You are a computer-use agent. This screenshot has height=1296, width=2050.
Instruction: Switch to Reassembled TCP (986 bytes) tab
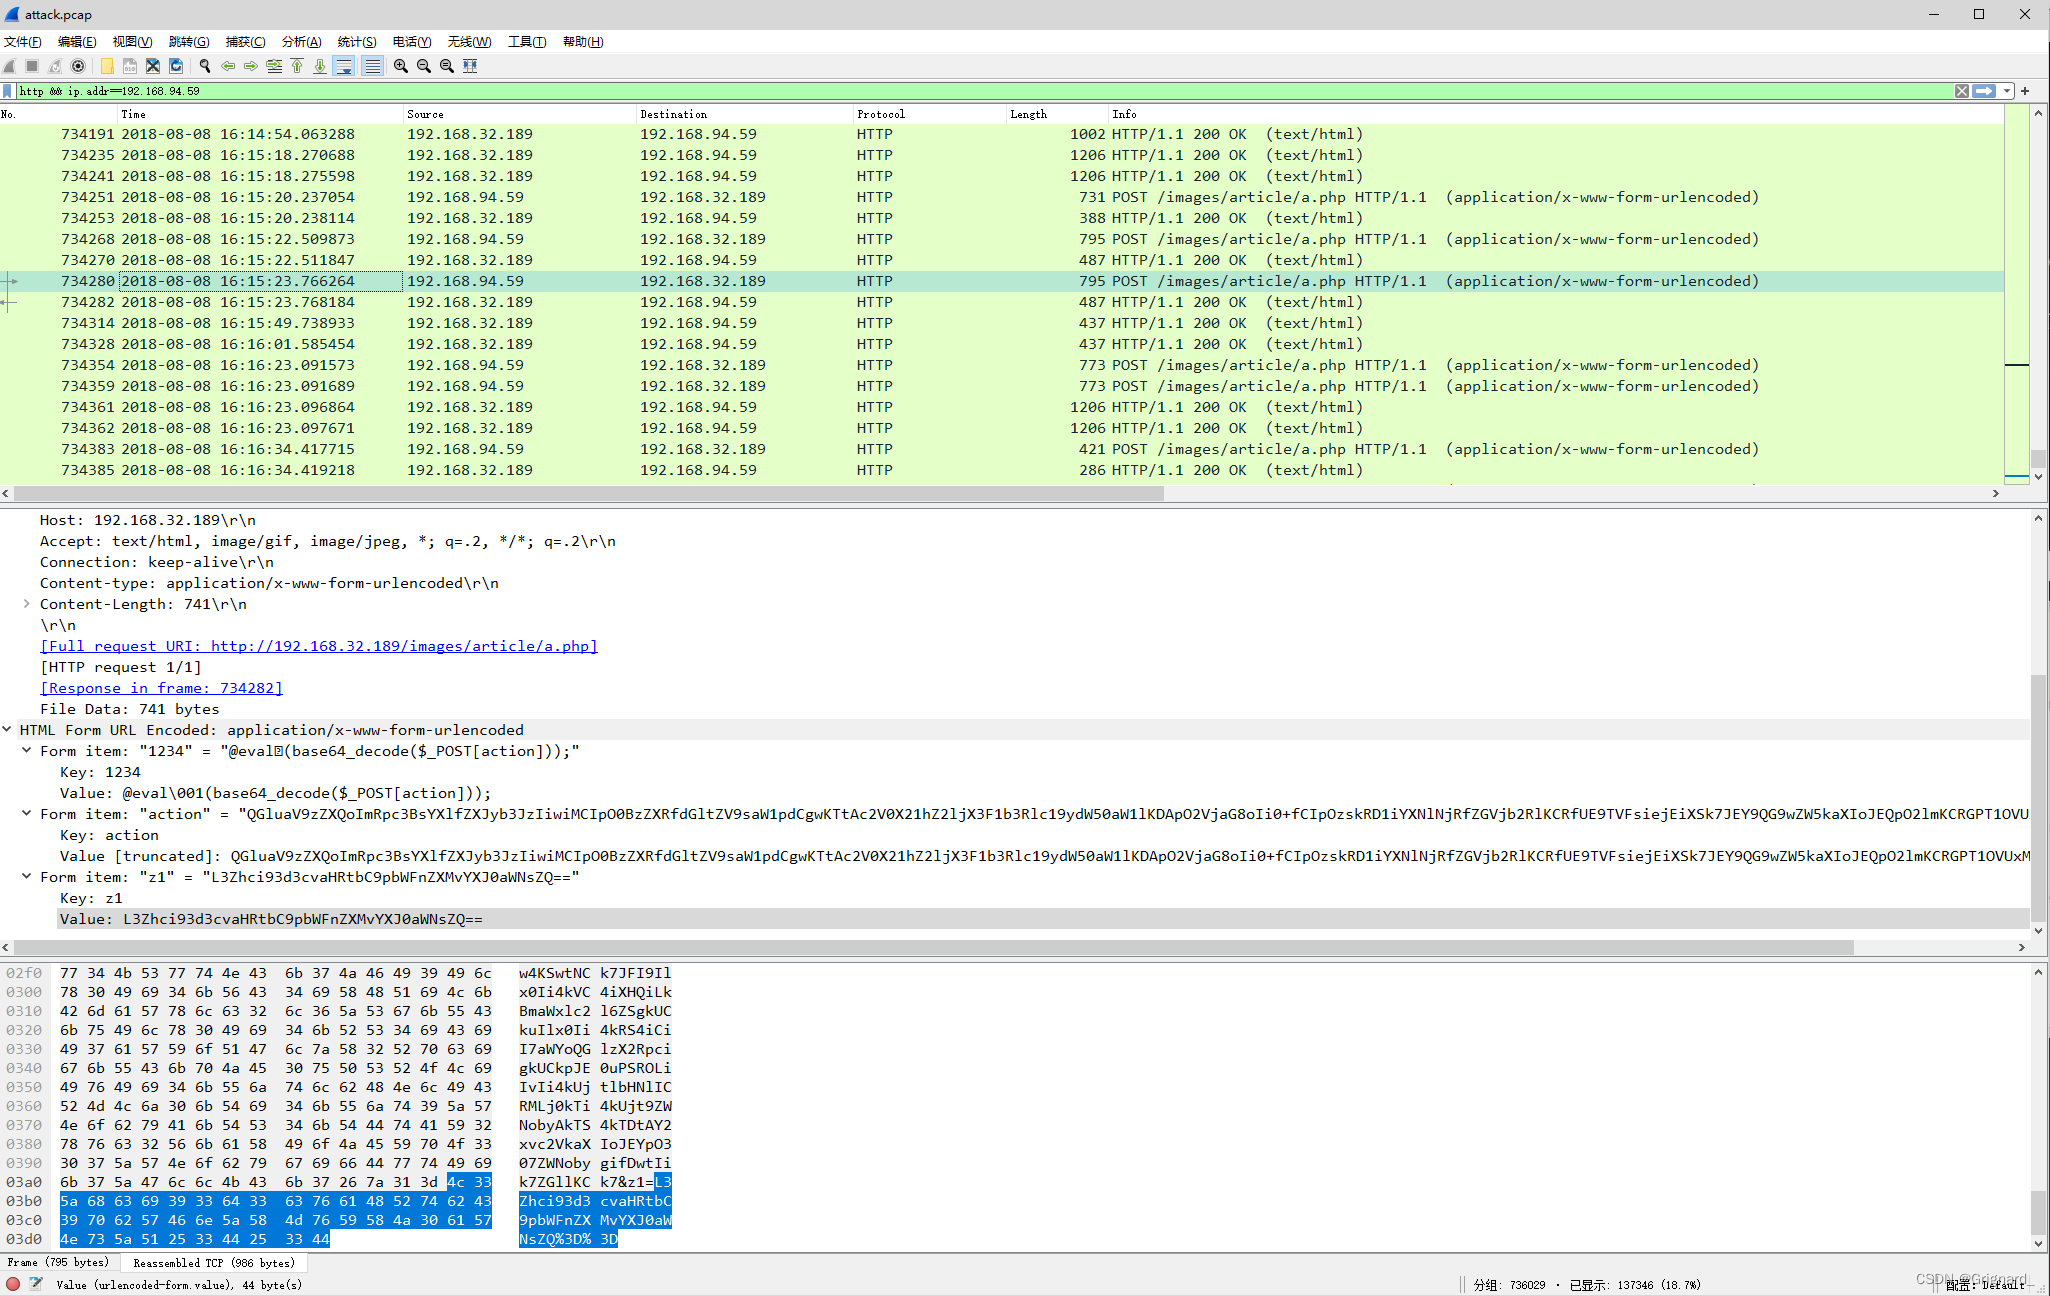click(214, 1263)
